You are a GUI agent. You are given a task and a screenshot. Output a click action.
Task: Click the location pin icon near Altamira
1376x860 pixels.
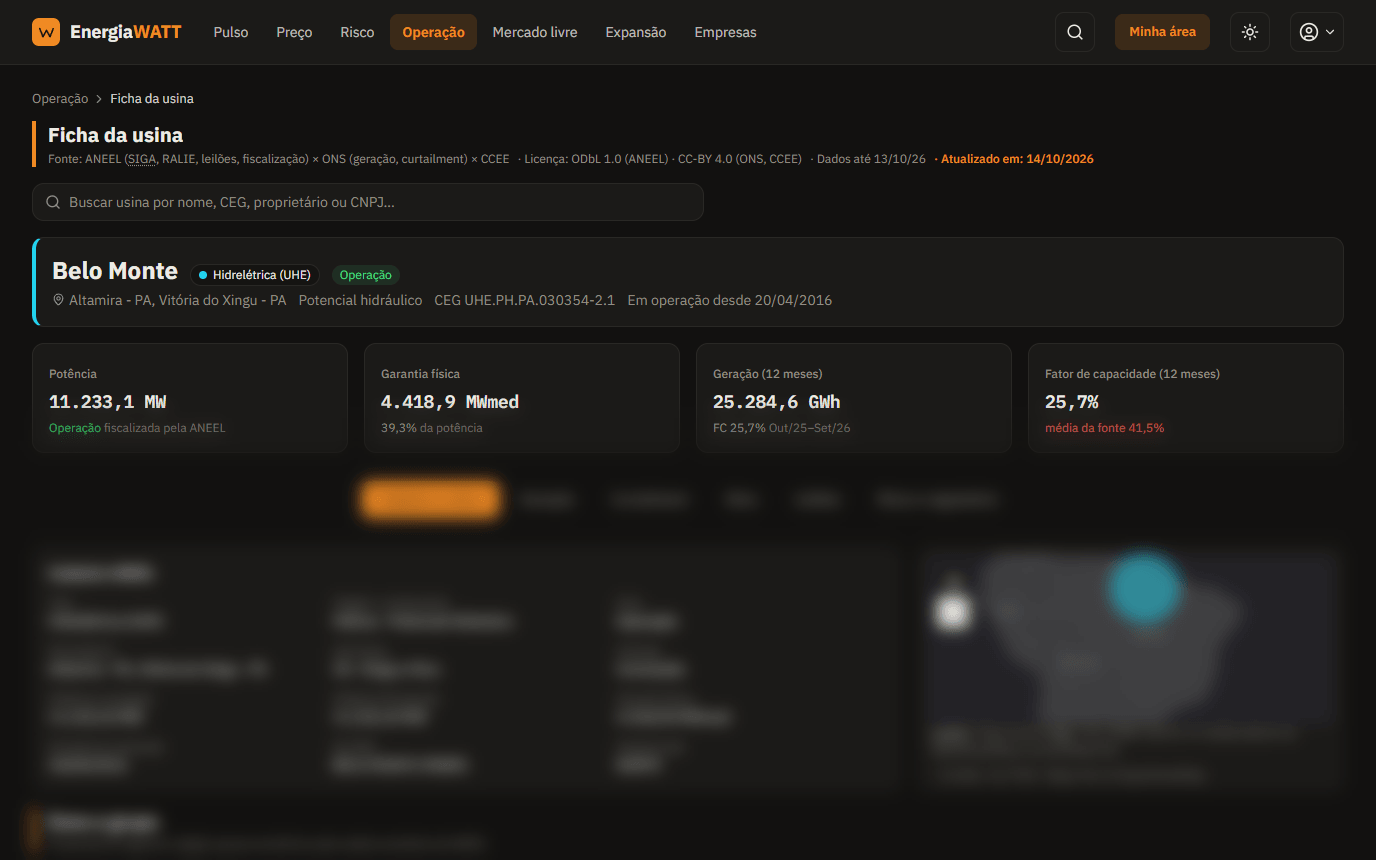[x=58, y=300]
